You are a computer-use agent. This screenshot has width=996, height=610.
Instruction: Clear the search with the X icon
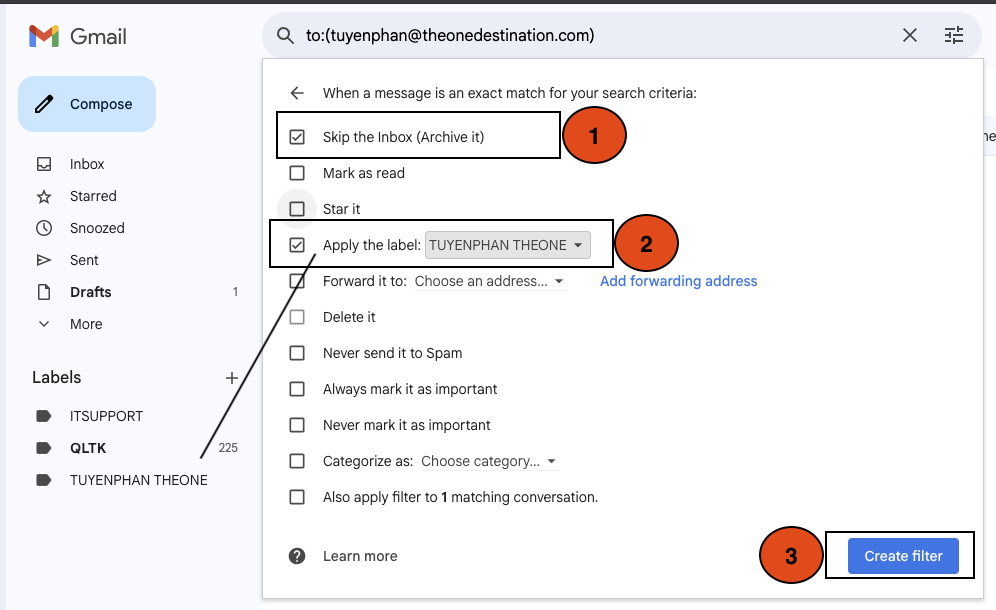[910, 36]
